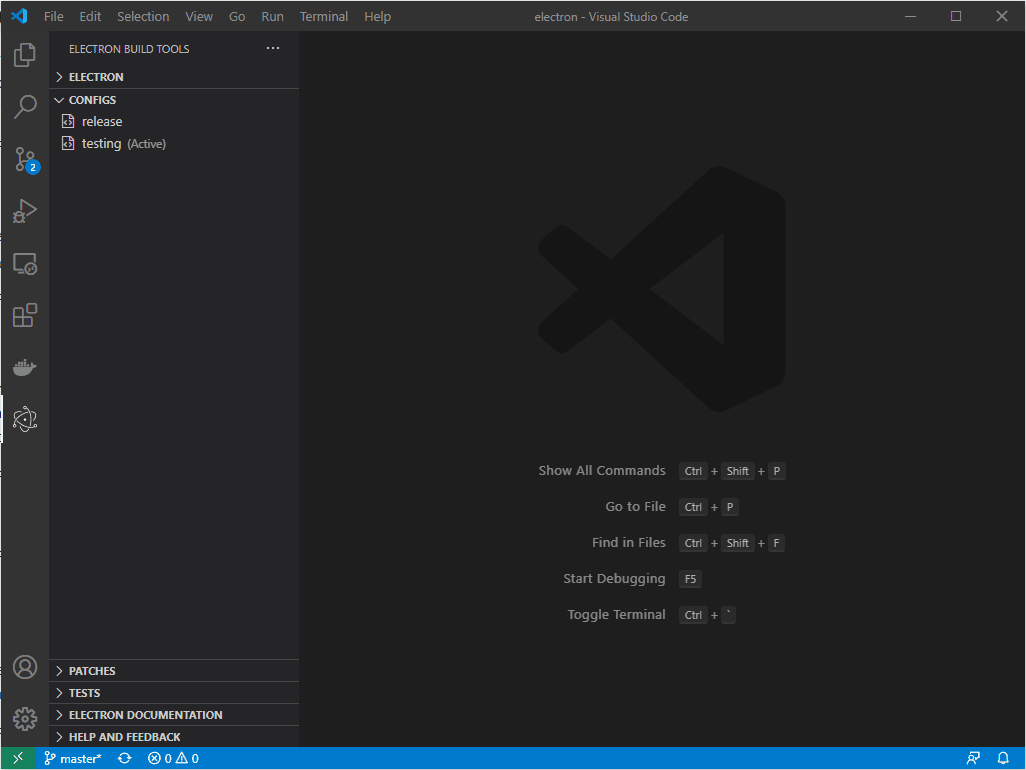The image size is (1026, 770).
Task: Open the Remote Explorer icon
Action: [24, 263]
